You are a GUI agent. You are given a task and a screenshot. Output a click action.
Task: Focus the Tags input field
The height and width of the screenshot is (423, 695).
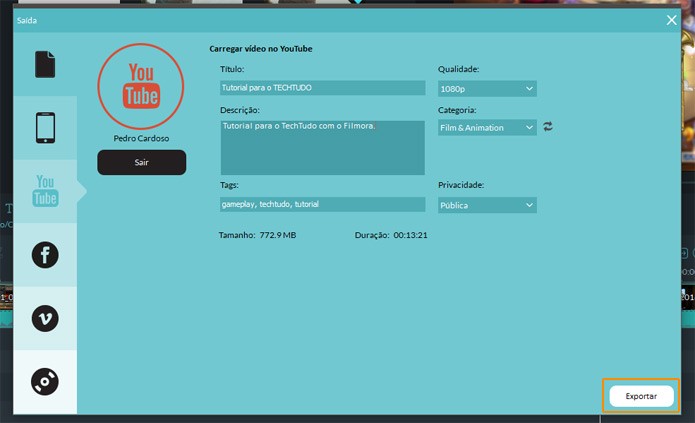click(x=322, y=204)
